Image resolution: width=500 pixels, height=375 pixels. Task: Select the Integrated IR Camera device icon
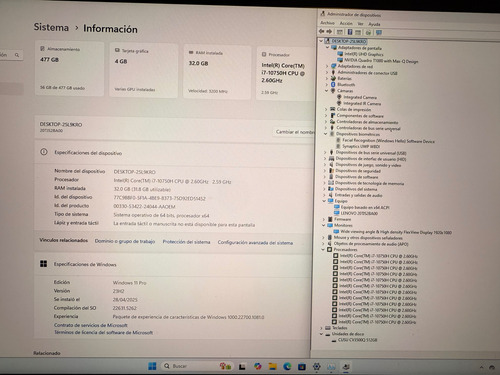tap(339, 103)
